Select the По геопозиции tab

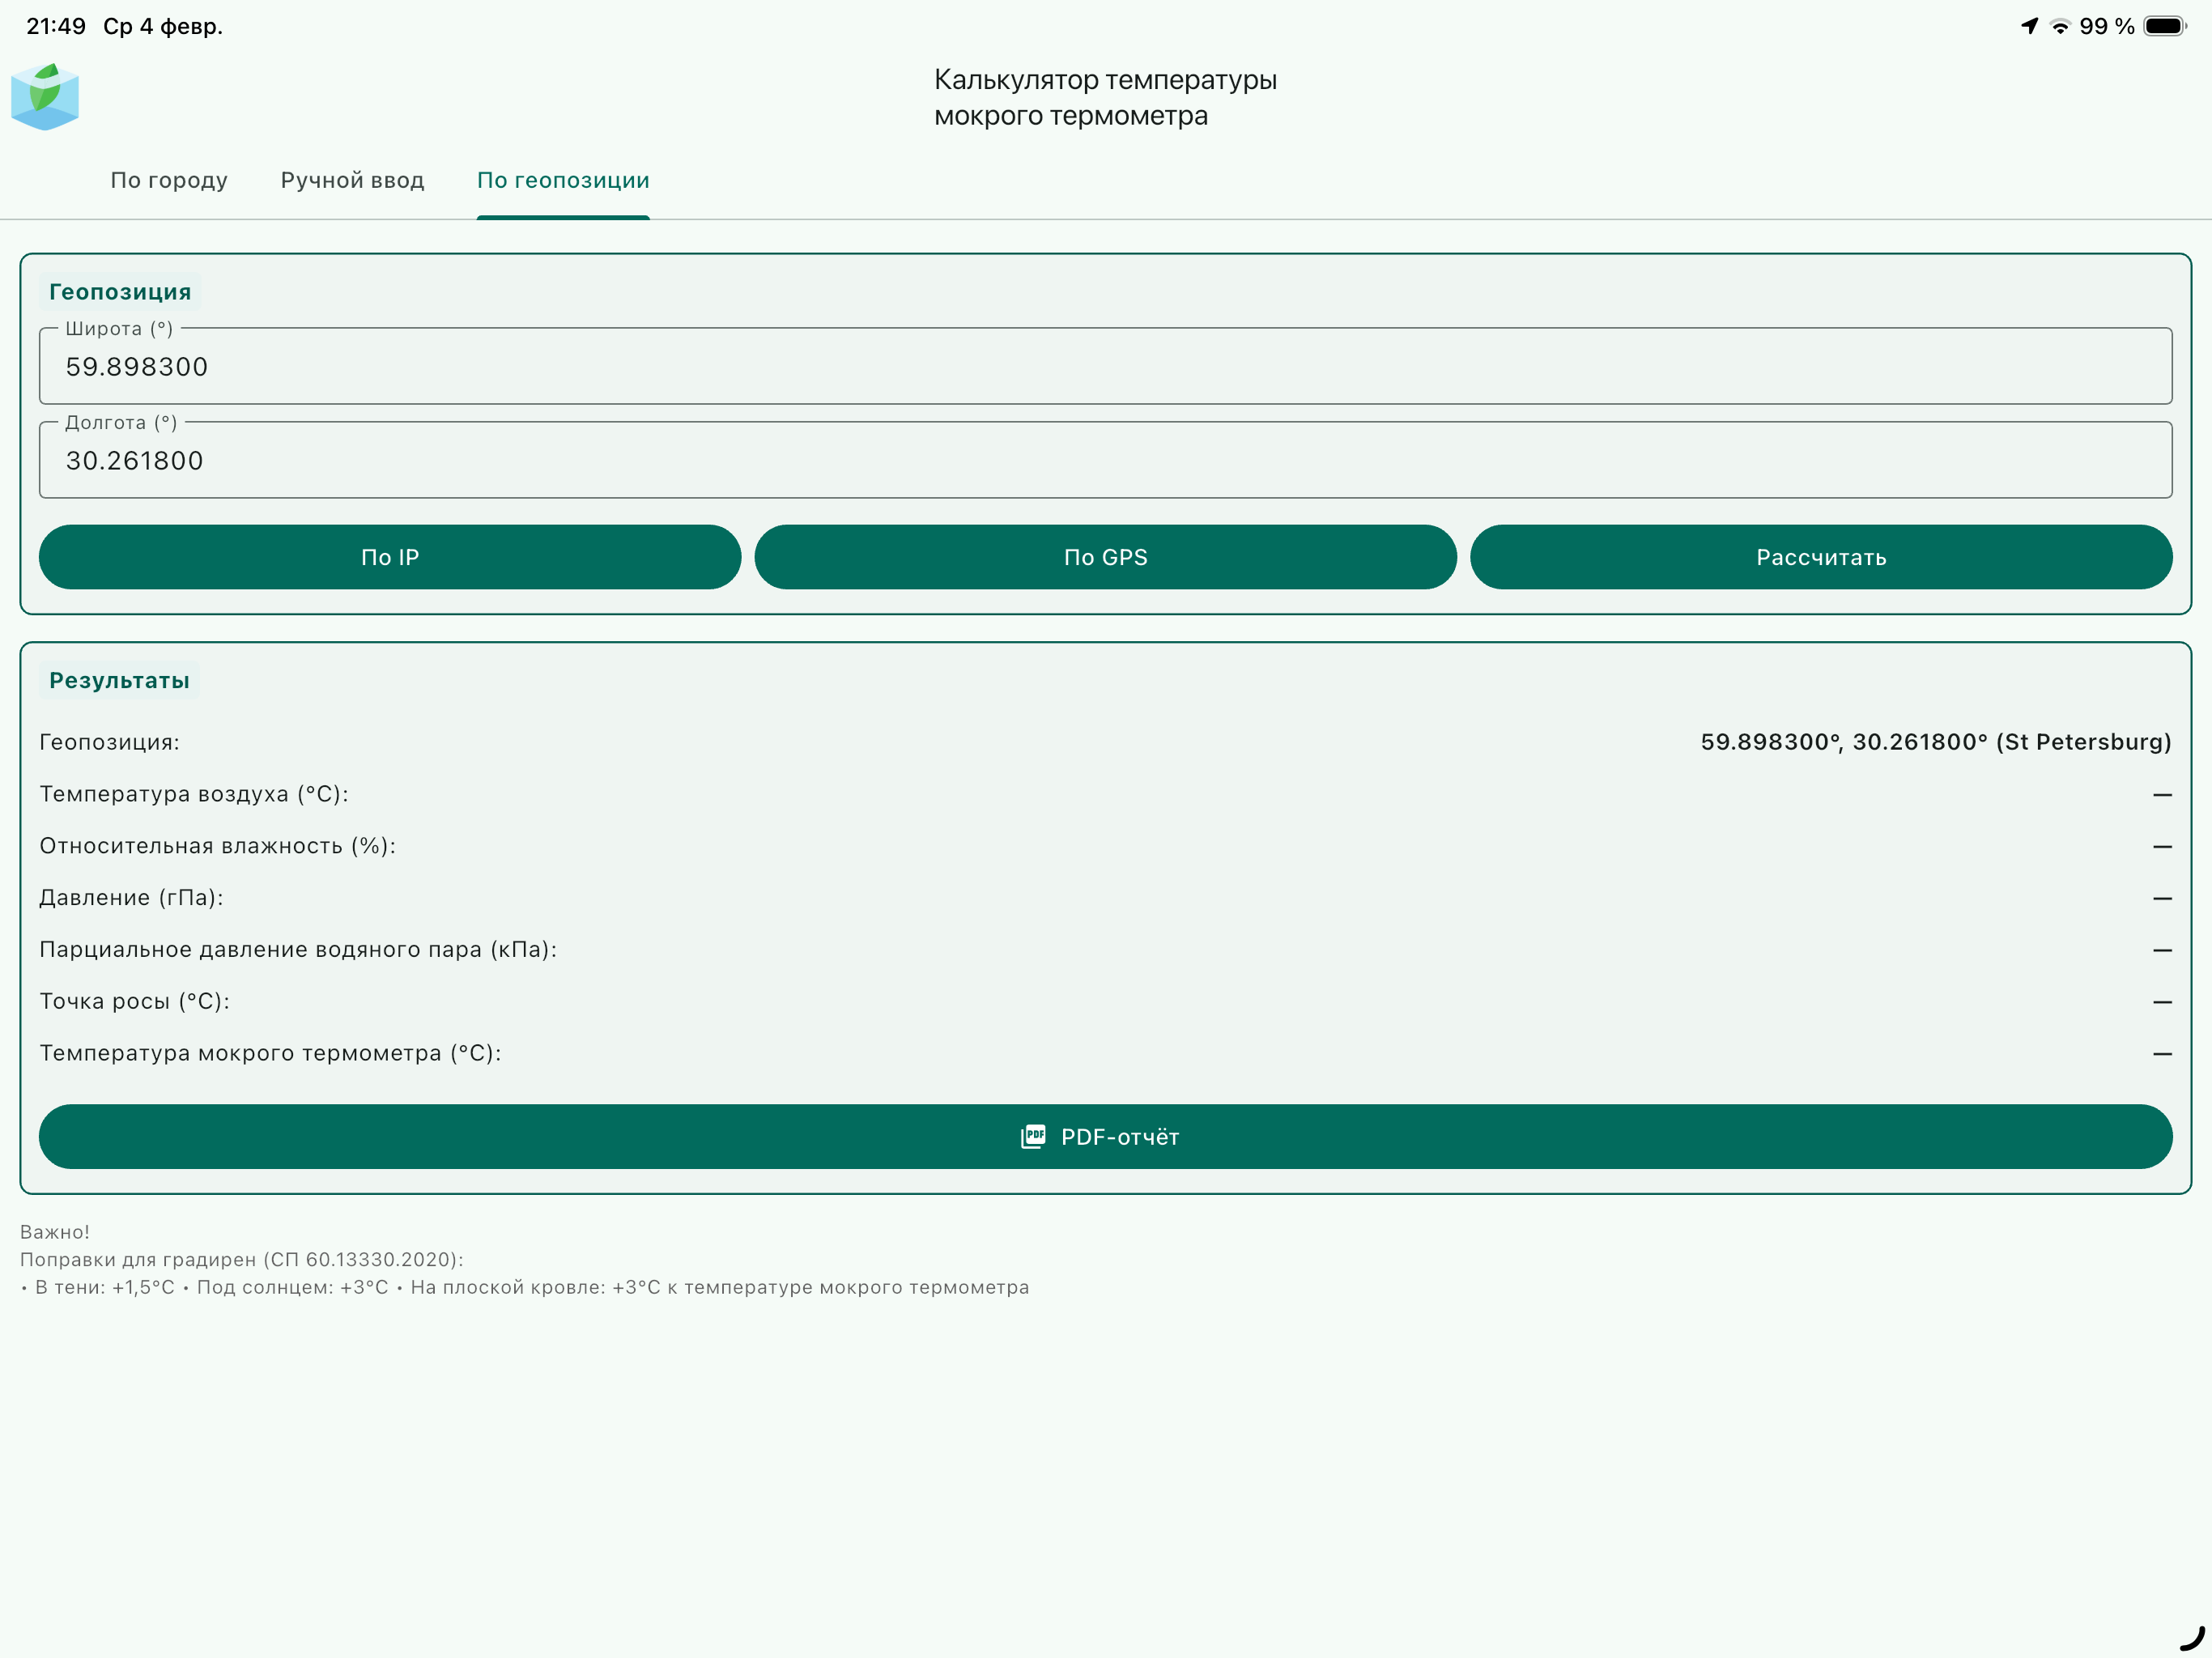(x=563, y=180)
